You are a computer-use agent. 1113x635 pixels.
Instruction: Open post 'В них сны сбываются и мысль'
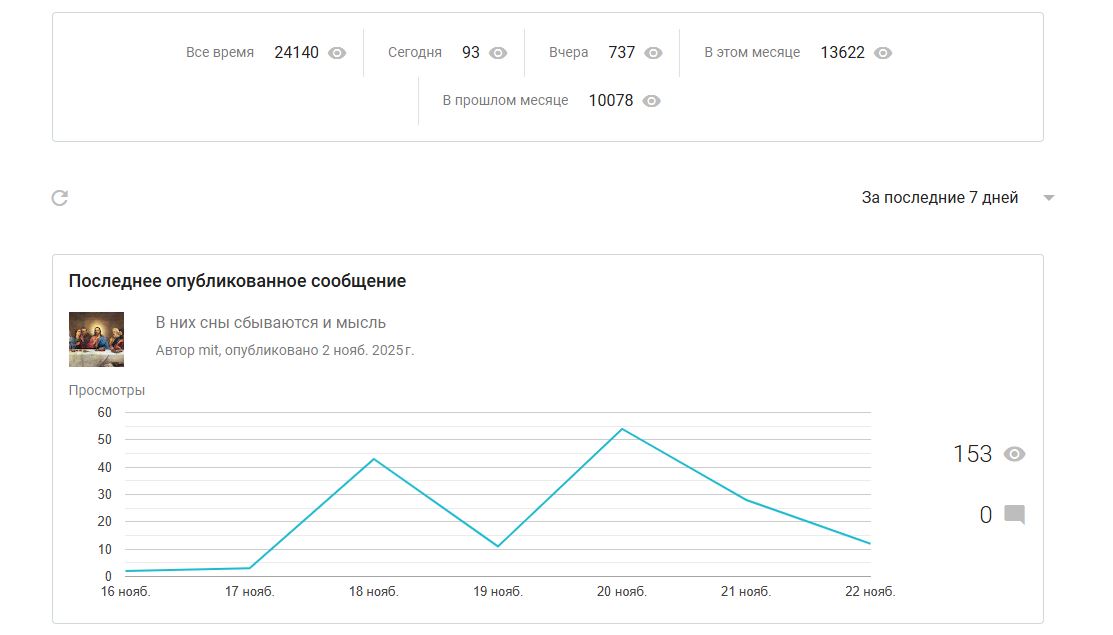(271, 322)
